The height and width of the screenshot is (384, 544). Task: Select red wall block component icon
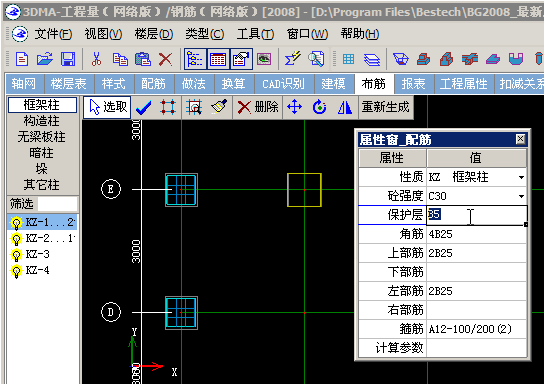pos(447,59)
